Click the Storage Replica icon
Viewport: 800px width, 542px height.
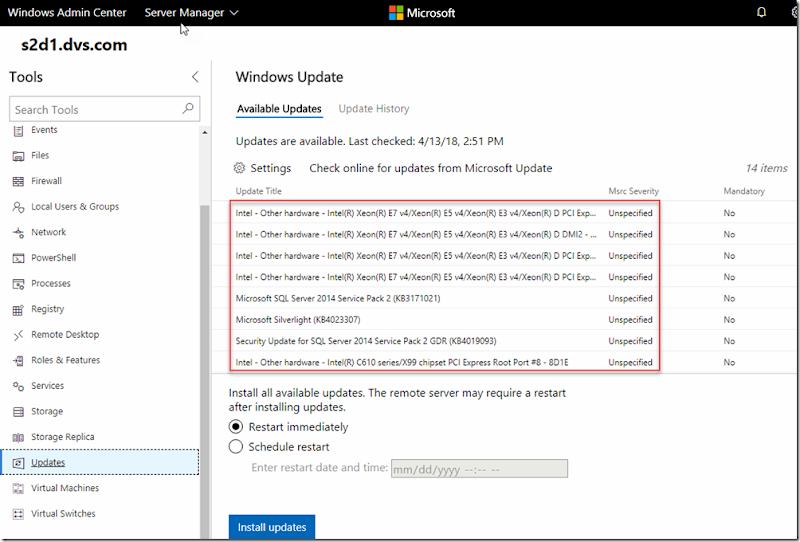(x=18, y=437)
